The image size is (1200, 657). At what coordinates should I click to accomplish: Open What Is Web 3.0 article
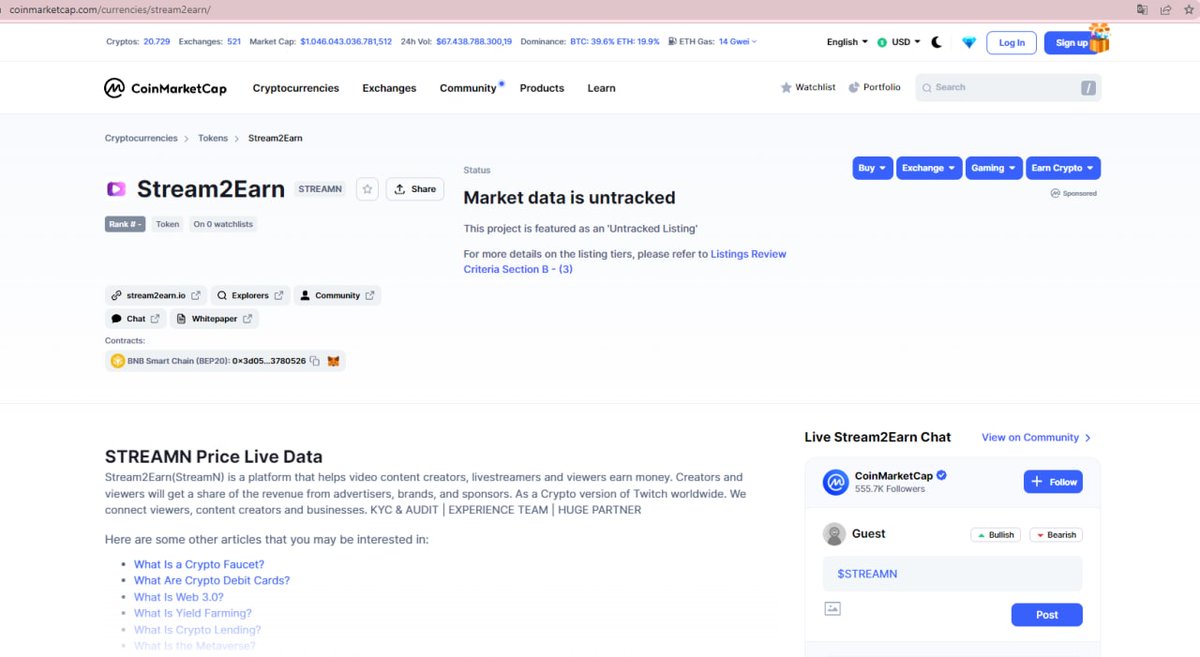(x=179, y=597)
